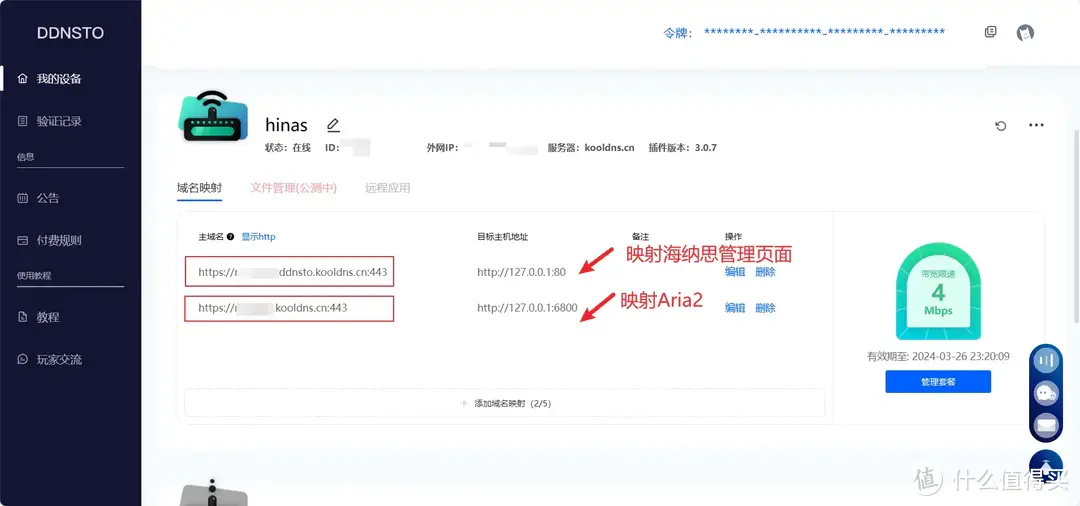This screenshot has width=1080, height=506.
Task: Open 付费规则 in sidebar
Action: tap(50, 240)
